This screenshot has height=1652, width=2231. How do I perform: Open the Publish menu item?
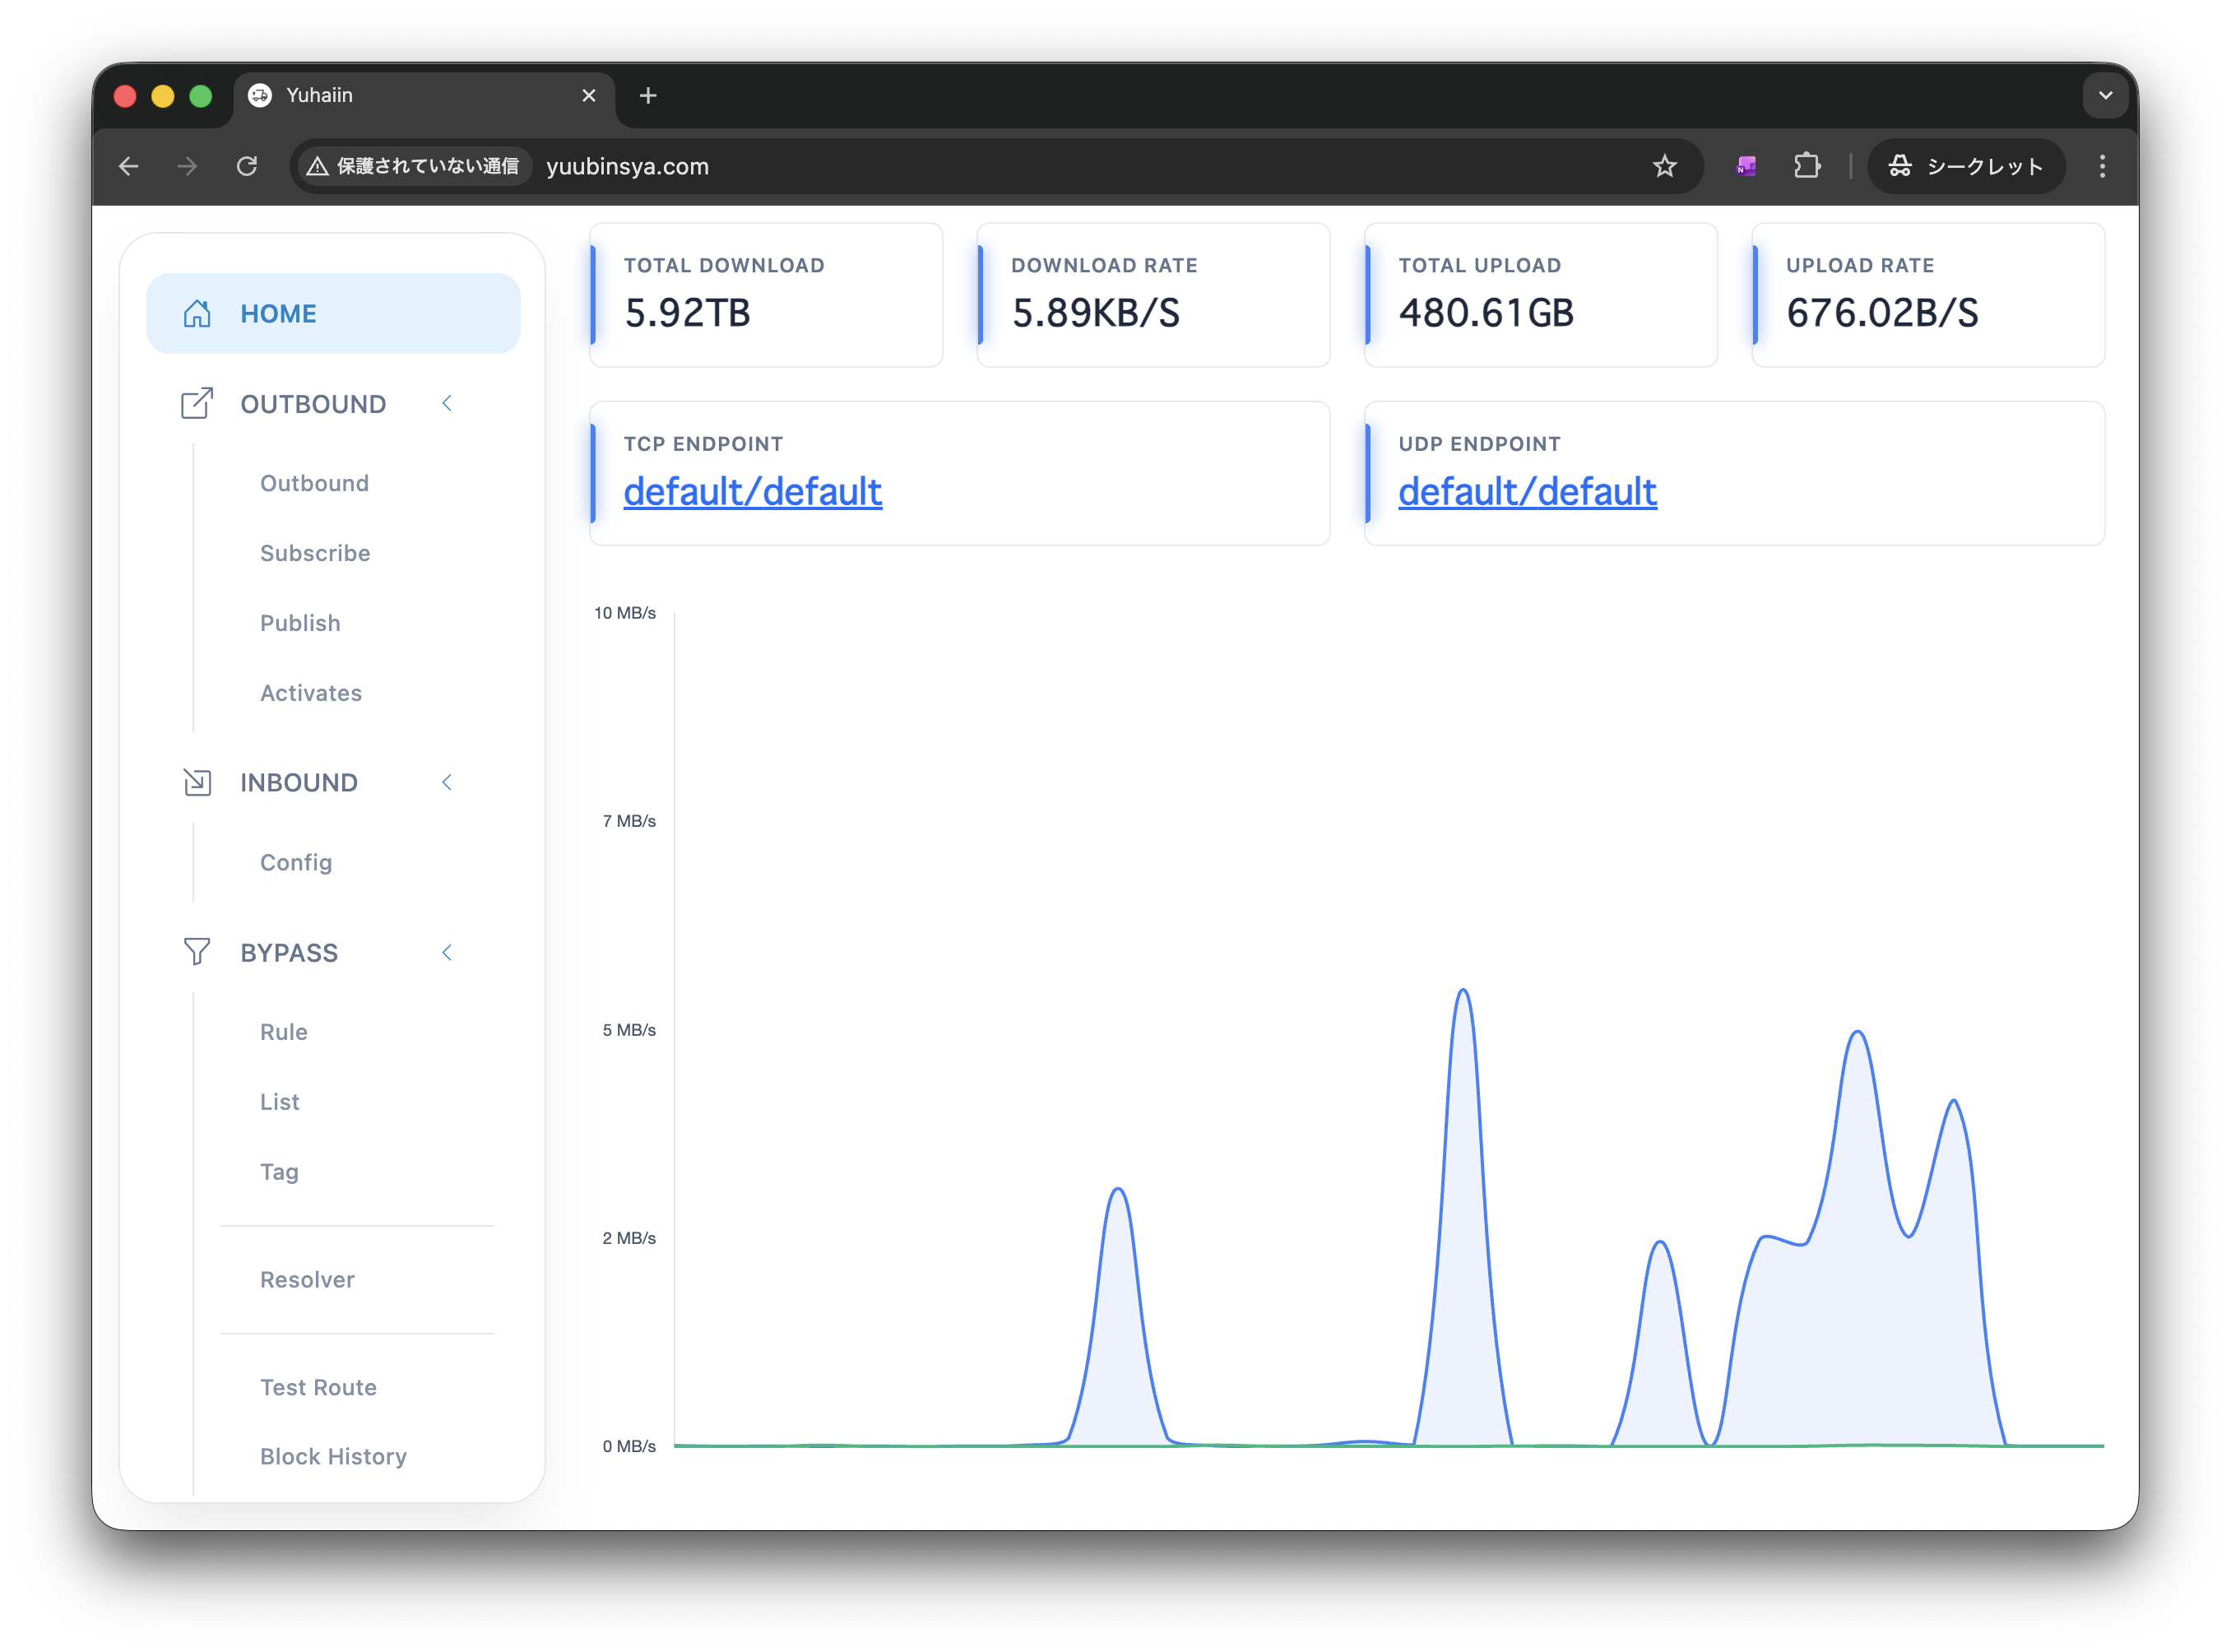click(x=300, y=623)
